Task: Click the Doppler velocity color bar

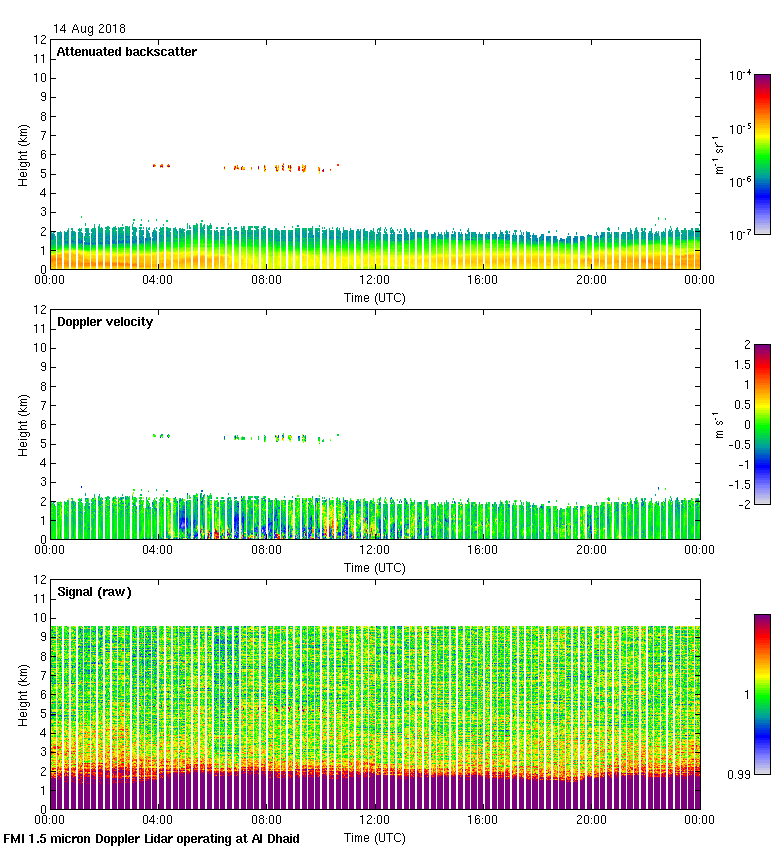Action: (x=762, y=425)
